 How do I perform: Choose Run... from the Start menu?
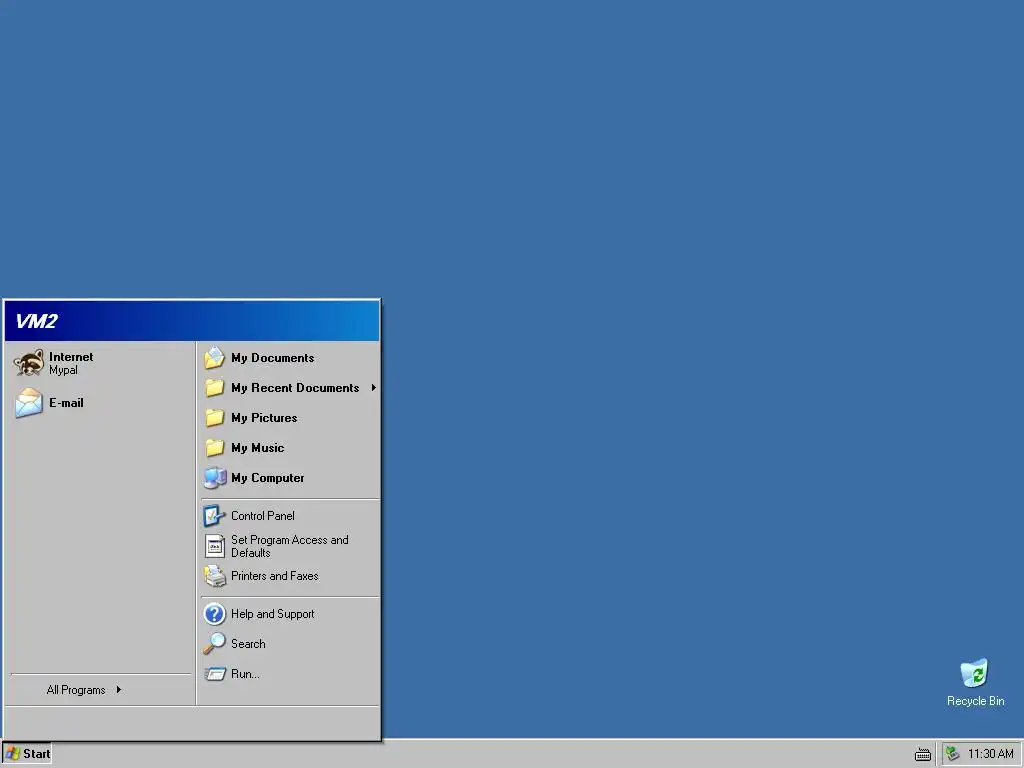[x=289, y=674]
